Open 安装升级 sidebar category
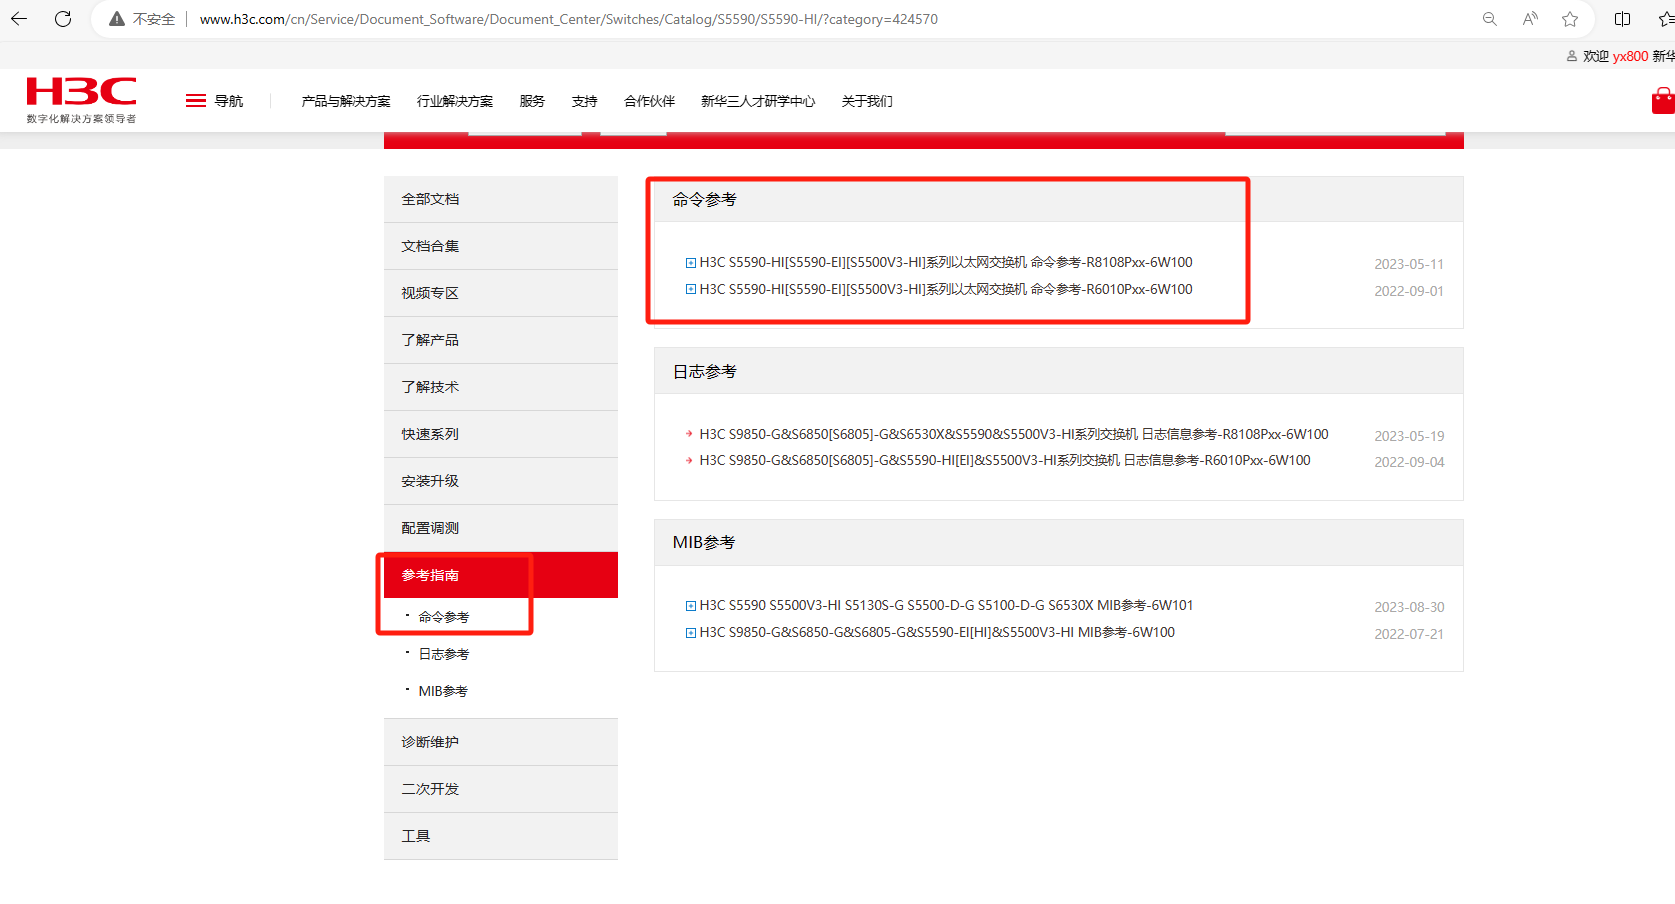Viewport: 1675px width, 904px height. click(x=501, y=481)
